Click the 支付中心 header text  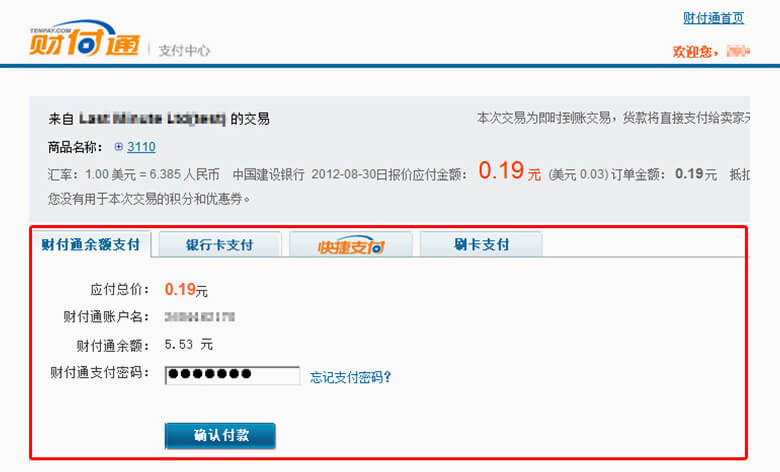click(x=184, y=50)
